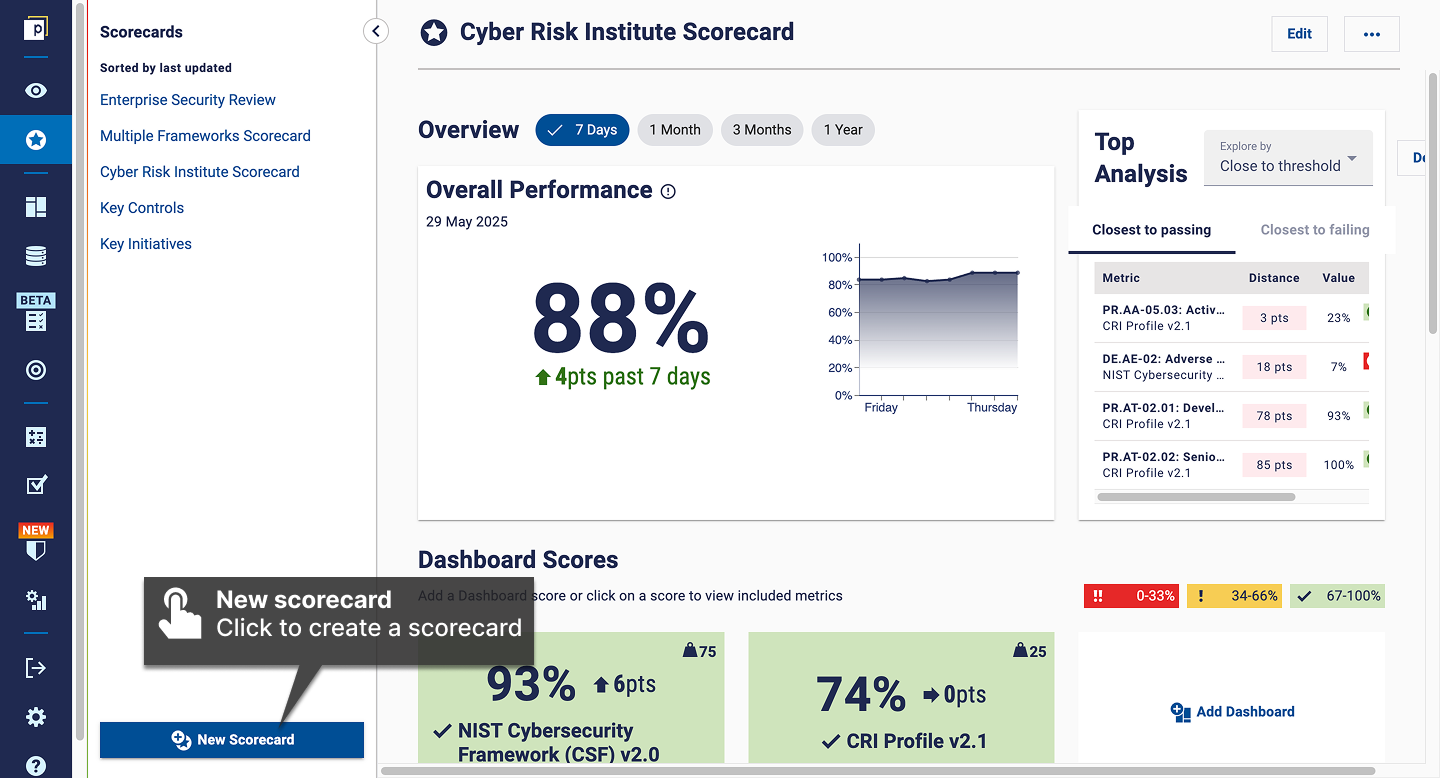Click the Edit button

tap(1299, 34)
